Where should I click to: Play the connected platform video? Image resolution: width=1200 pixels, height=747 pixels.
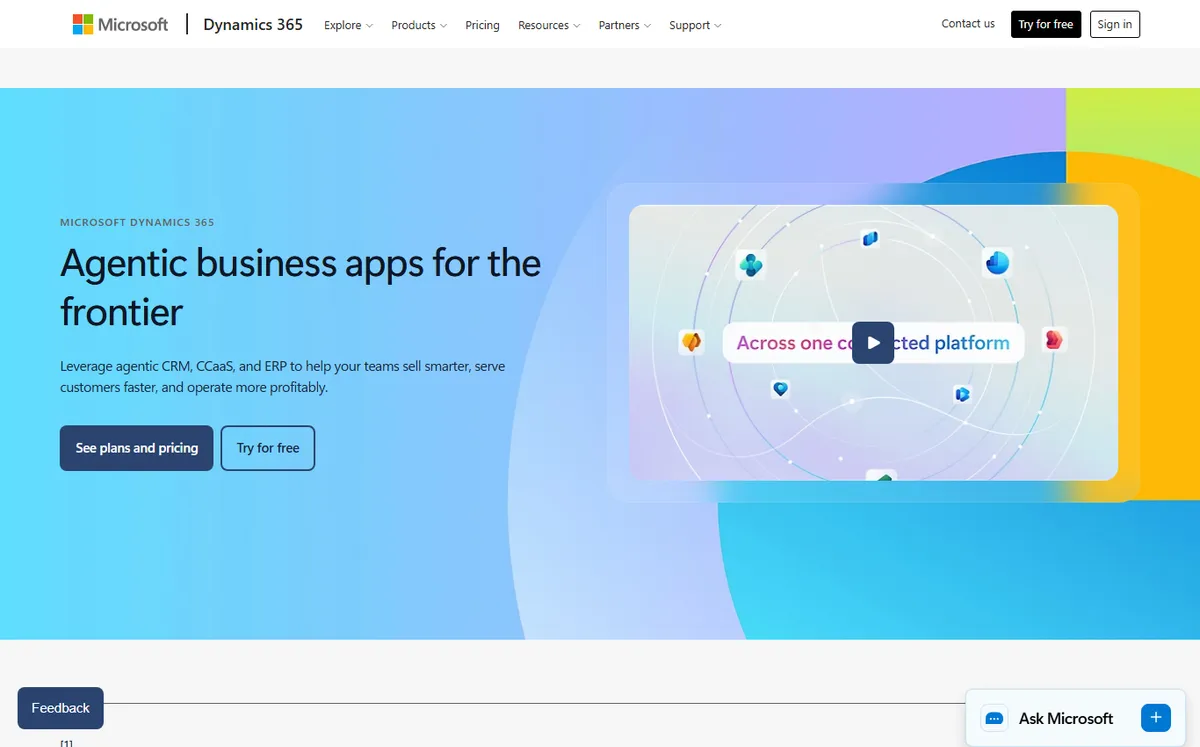[x=873, y=343]
